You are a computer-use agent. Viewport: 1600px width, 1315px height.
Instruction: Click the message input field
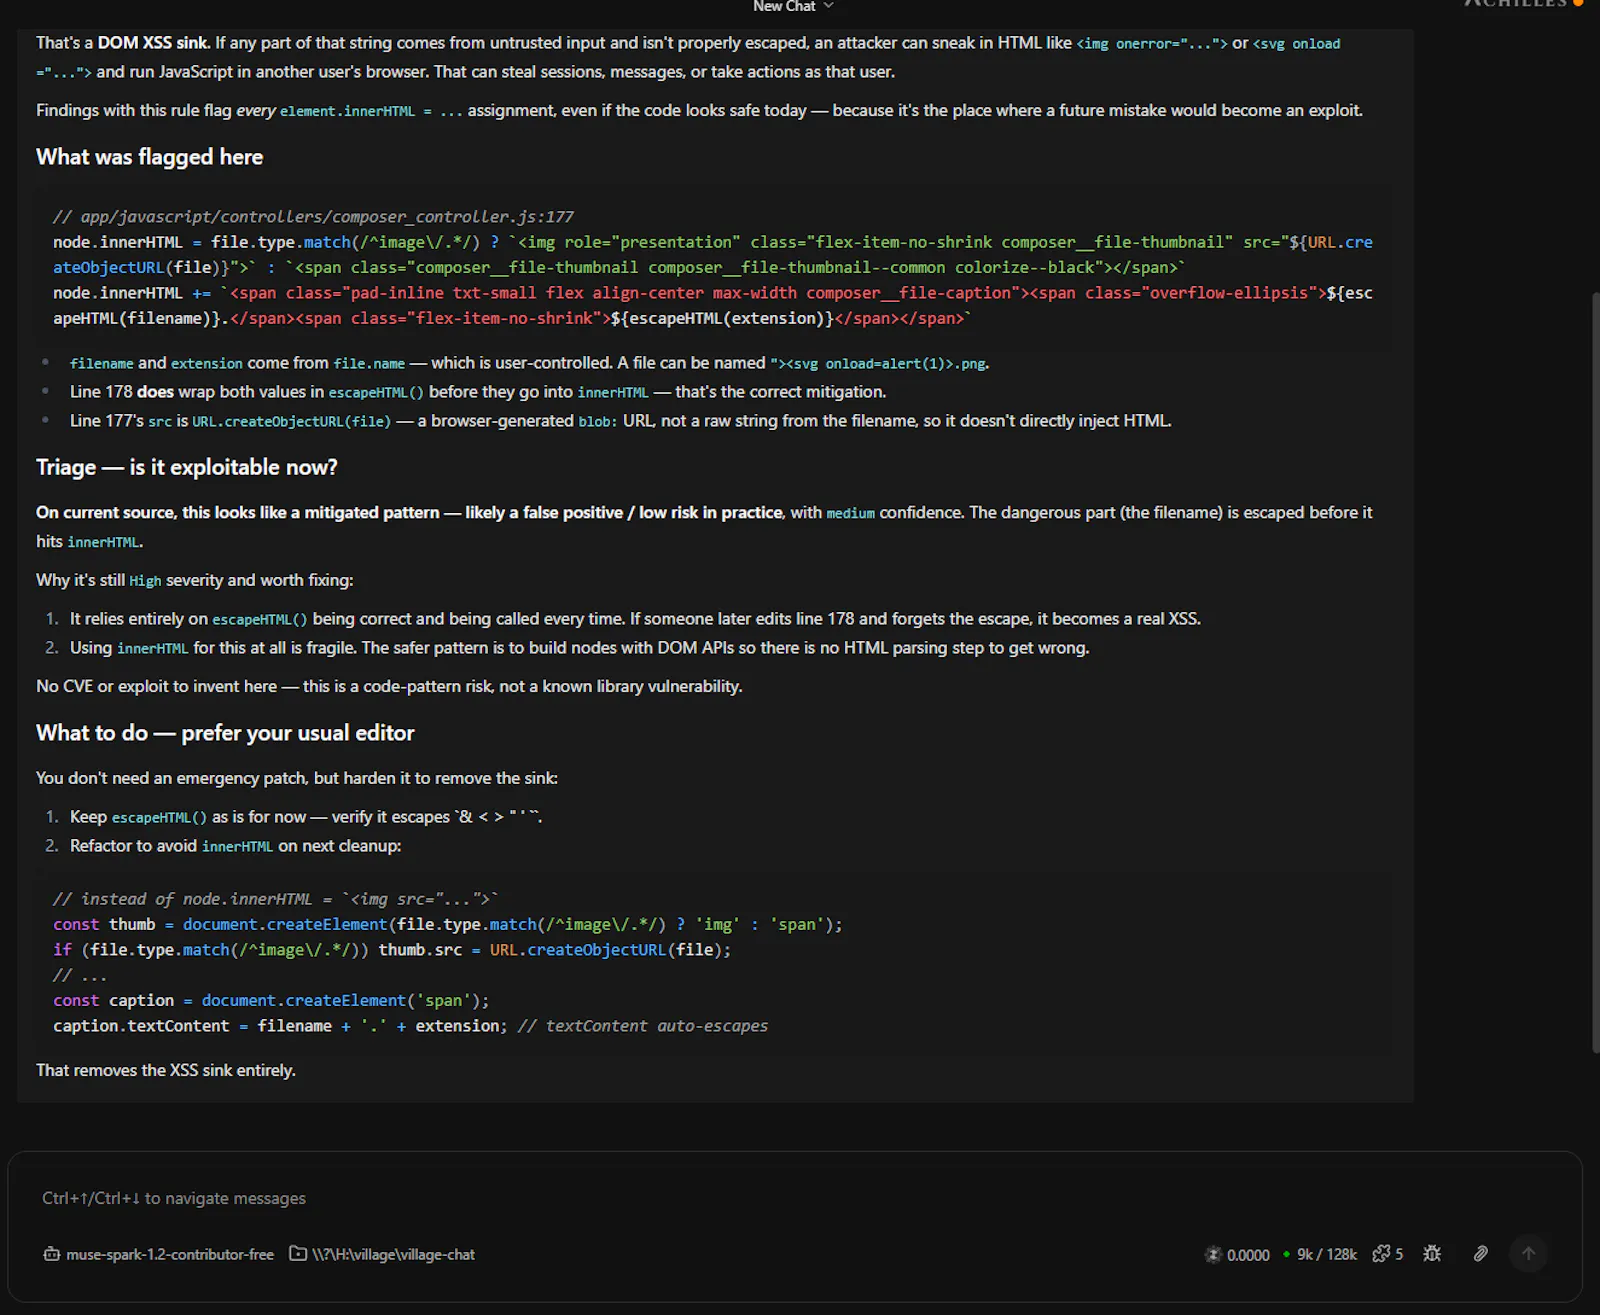click(794, 1198)
